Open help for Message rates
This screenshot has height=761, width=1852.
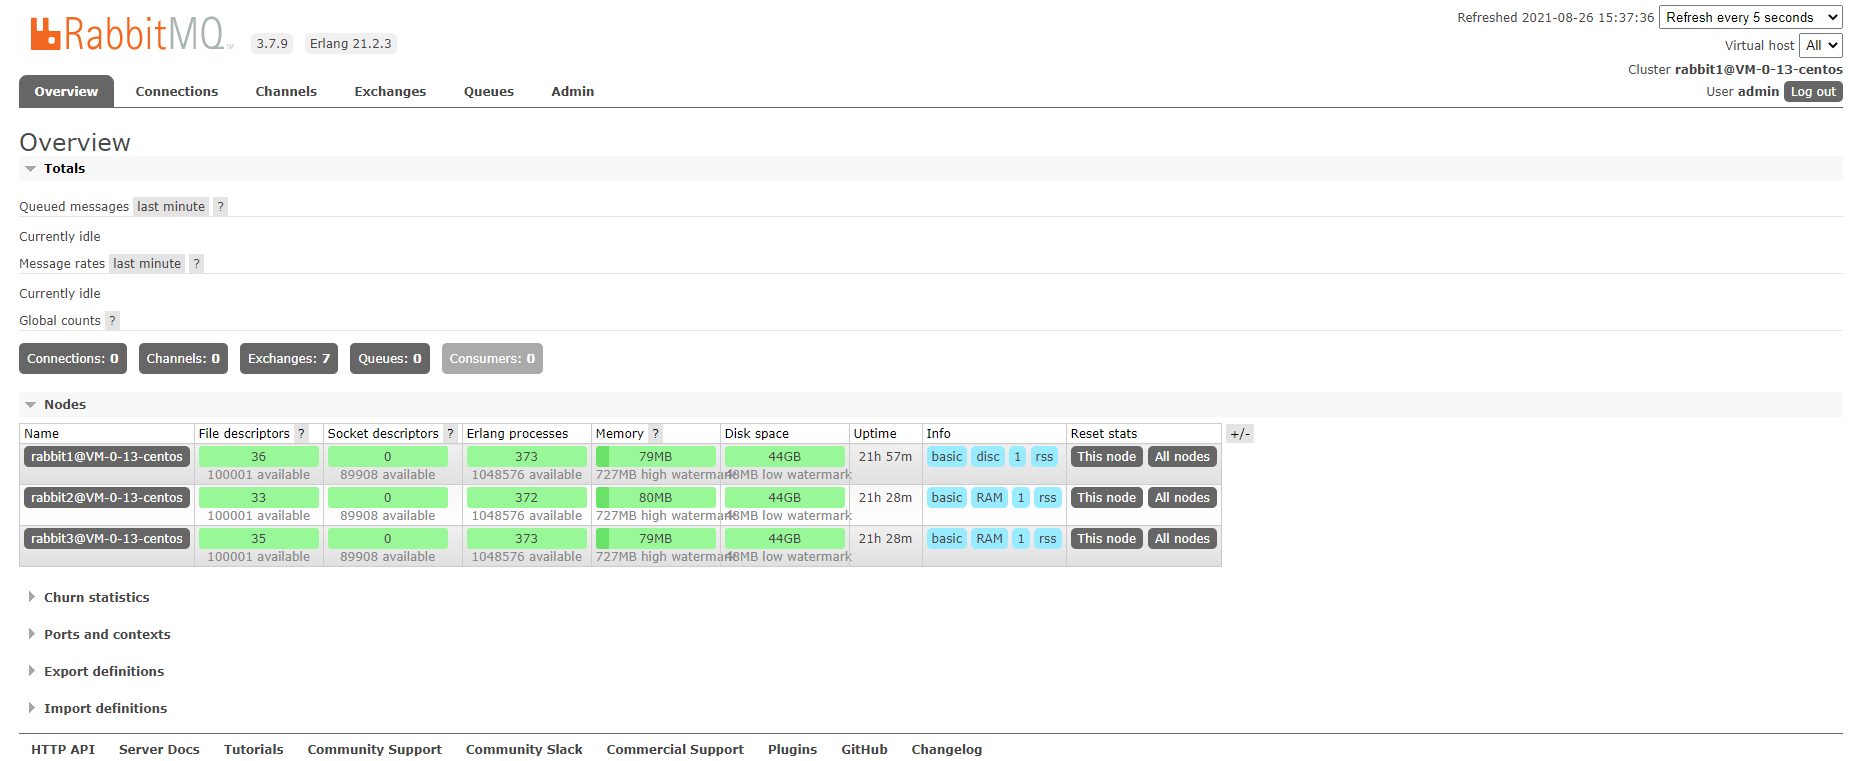pos(196,264)
